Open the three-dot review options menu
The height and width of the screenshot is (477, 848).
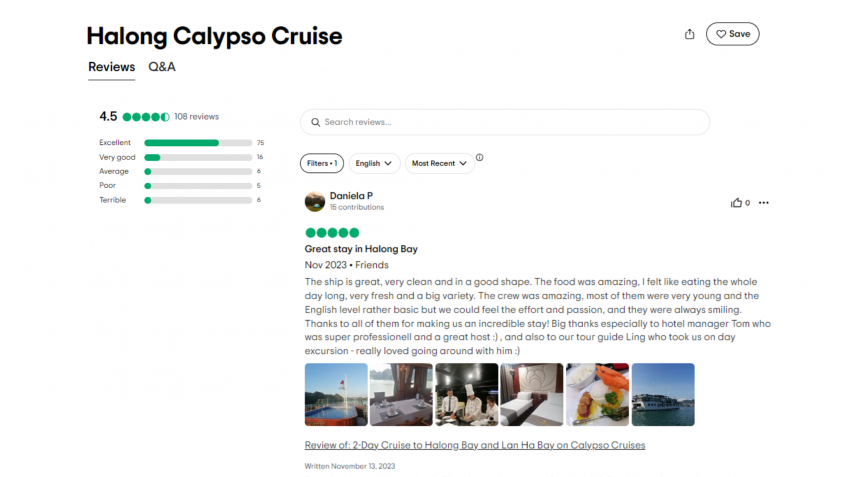point(764,203)
